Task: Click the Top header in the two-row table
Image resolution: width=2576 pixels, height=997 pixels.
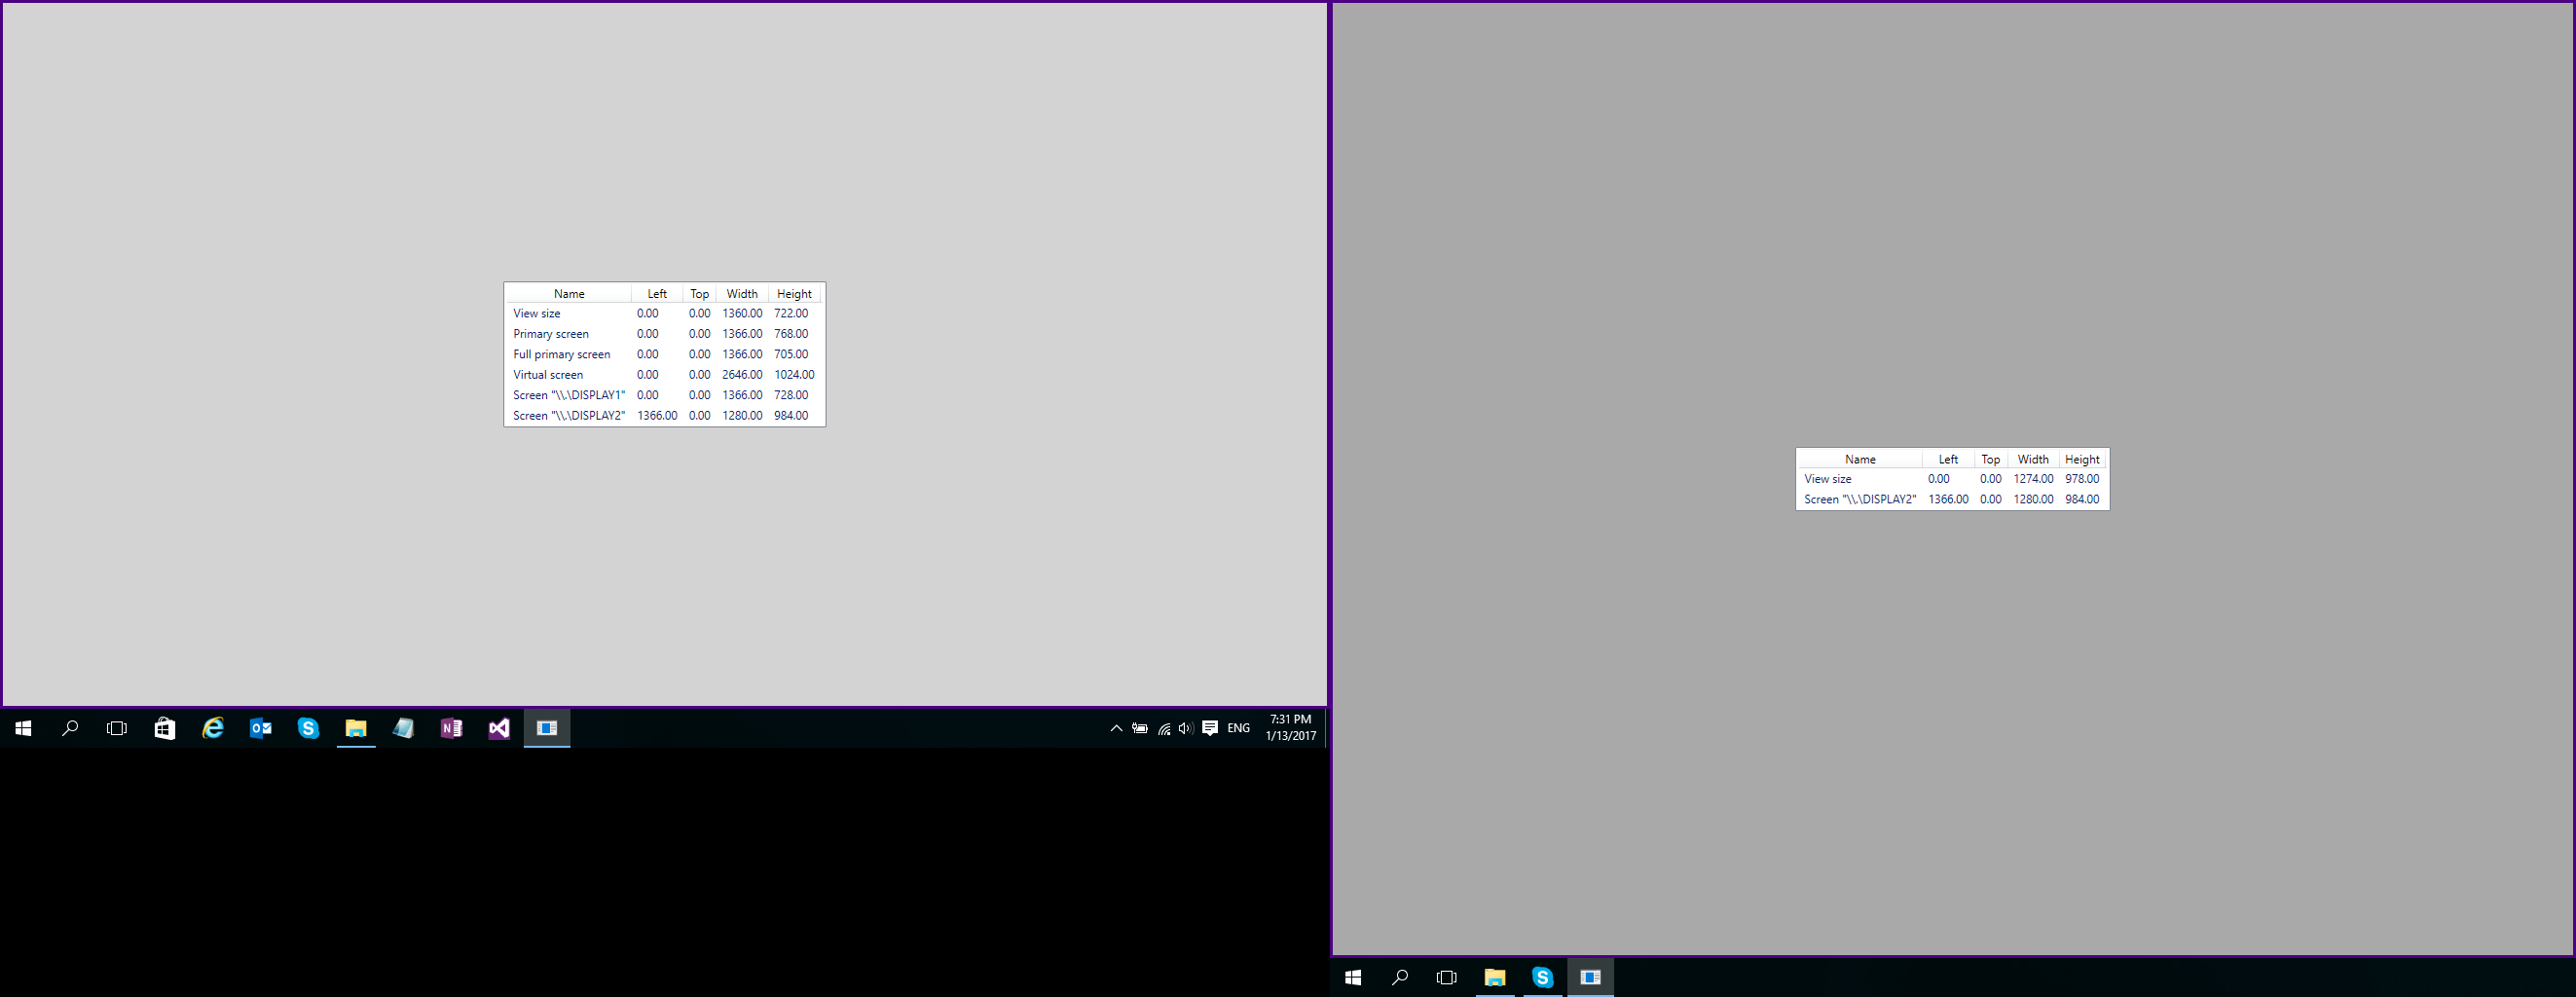Action: tap(1991, 459)
